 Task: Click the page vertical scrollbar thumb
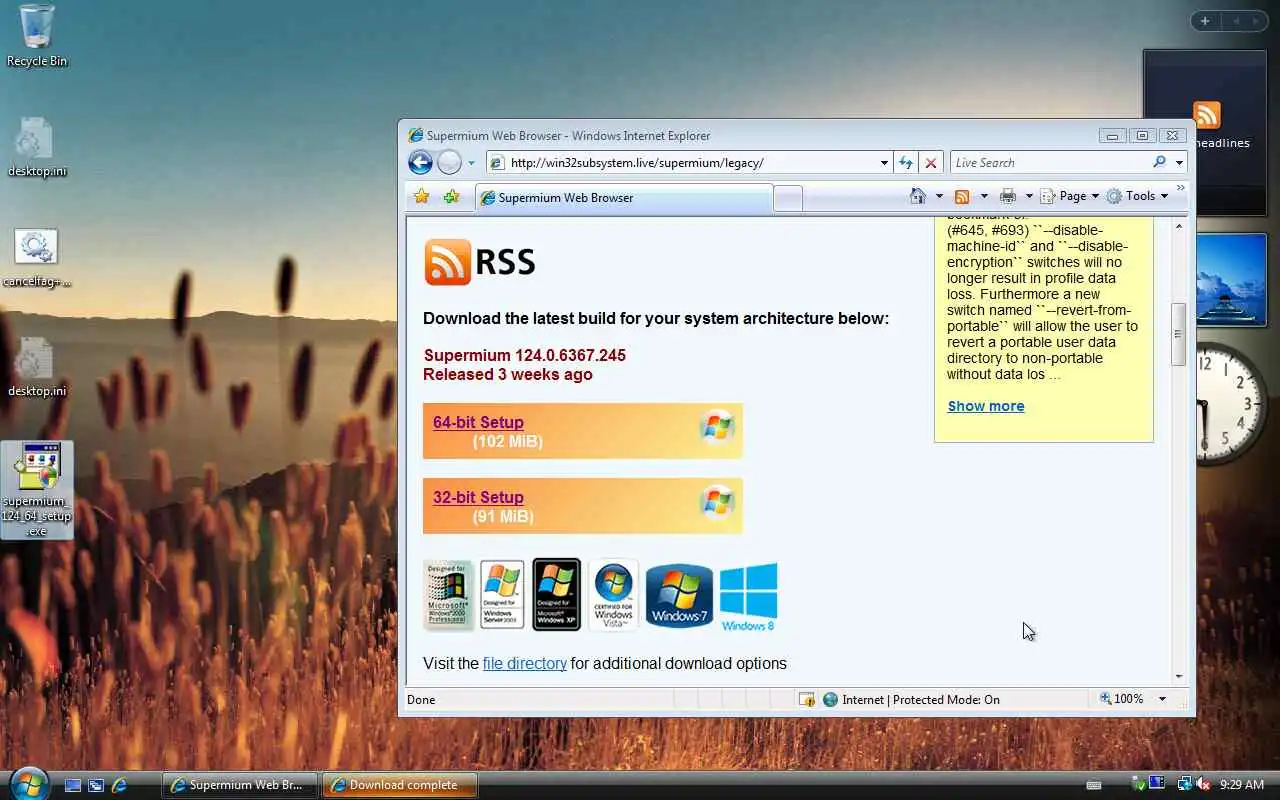pos(1178,334)
